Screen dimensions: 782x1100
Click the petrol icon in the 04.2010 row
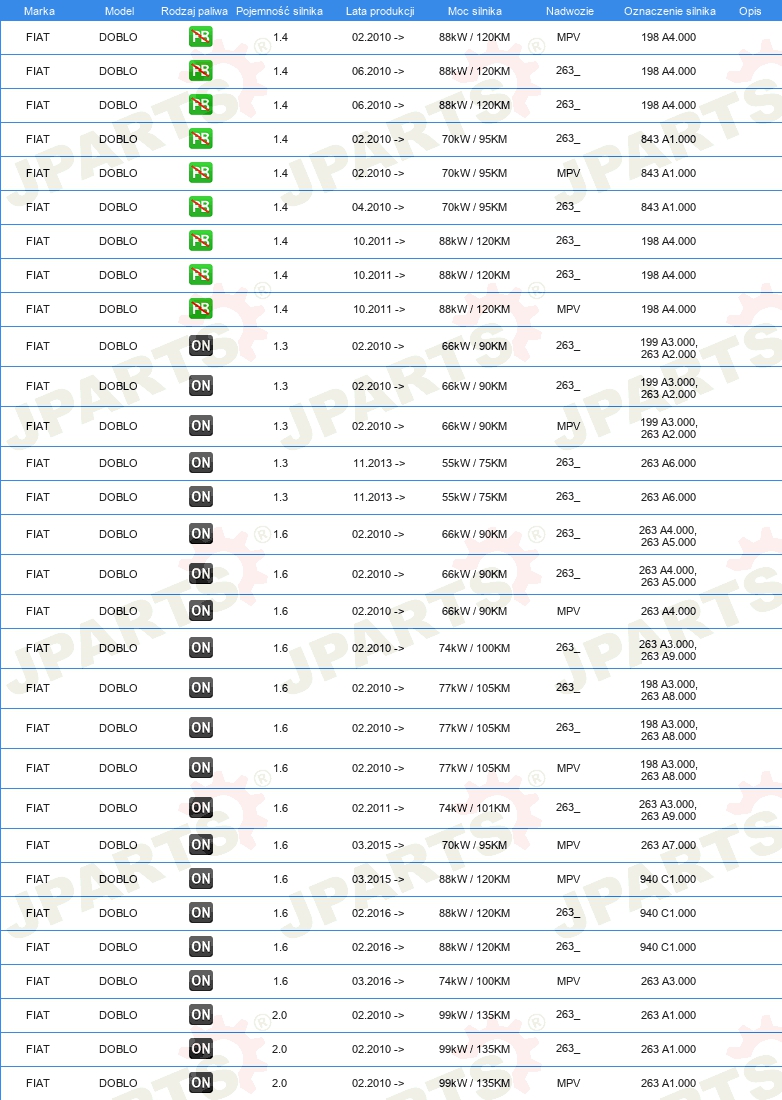(201, 207)
